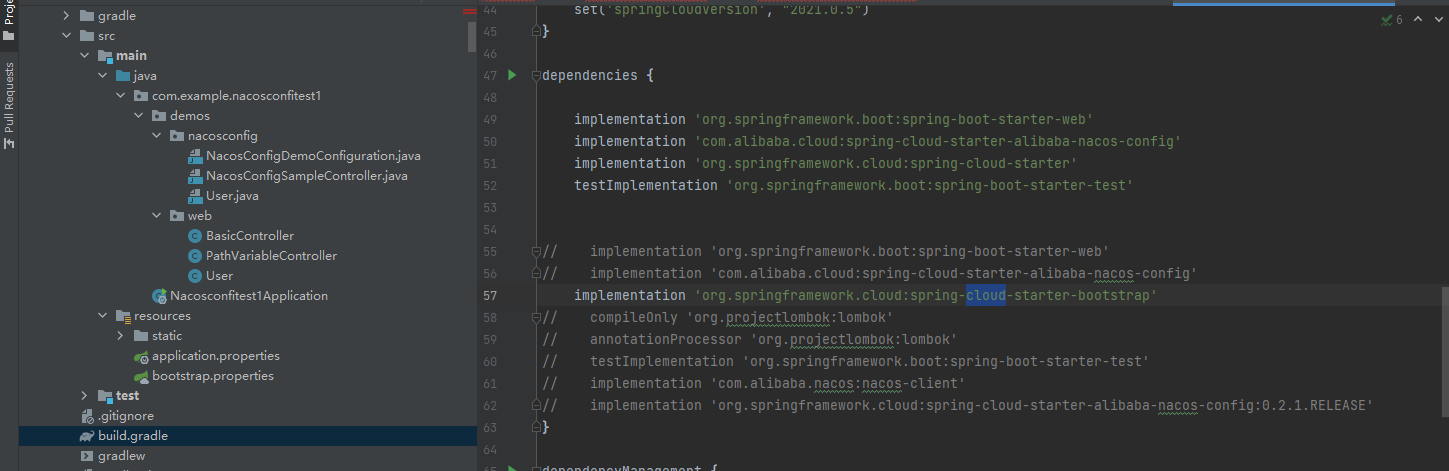
Task: Expand the static folder chevron
Action: pyautogui.click(x=121, y=336)
